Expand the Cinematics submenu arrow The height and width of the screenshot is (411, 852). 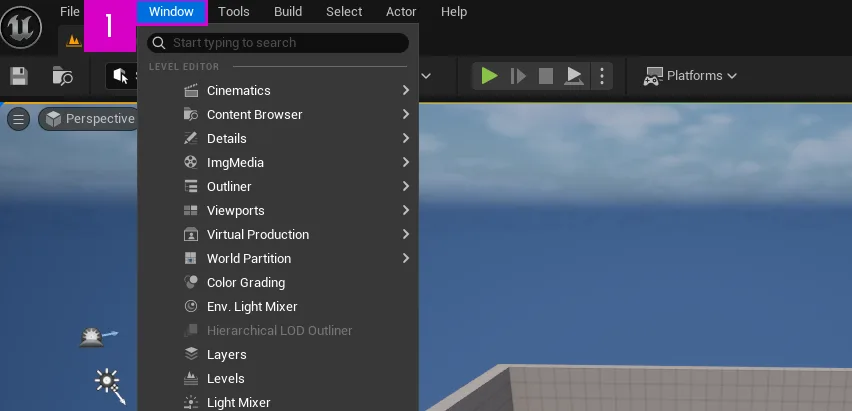click(406, 90)
